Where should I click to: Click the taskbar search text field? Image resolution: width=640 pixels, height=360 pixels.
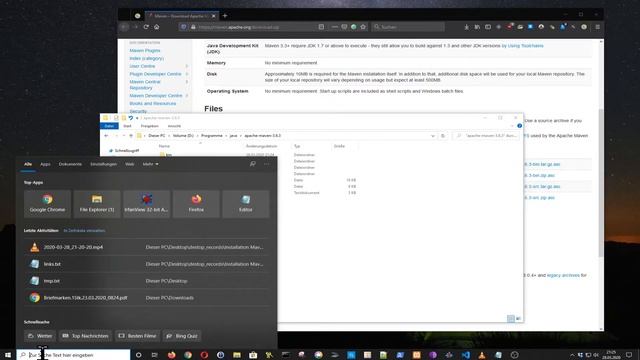click(x=73, y=355)
